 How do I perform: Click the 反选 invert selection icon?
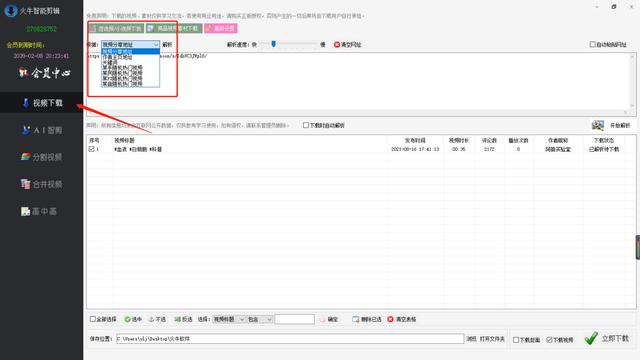pos(177,319)
